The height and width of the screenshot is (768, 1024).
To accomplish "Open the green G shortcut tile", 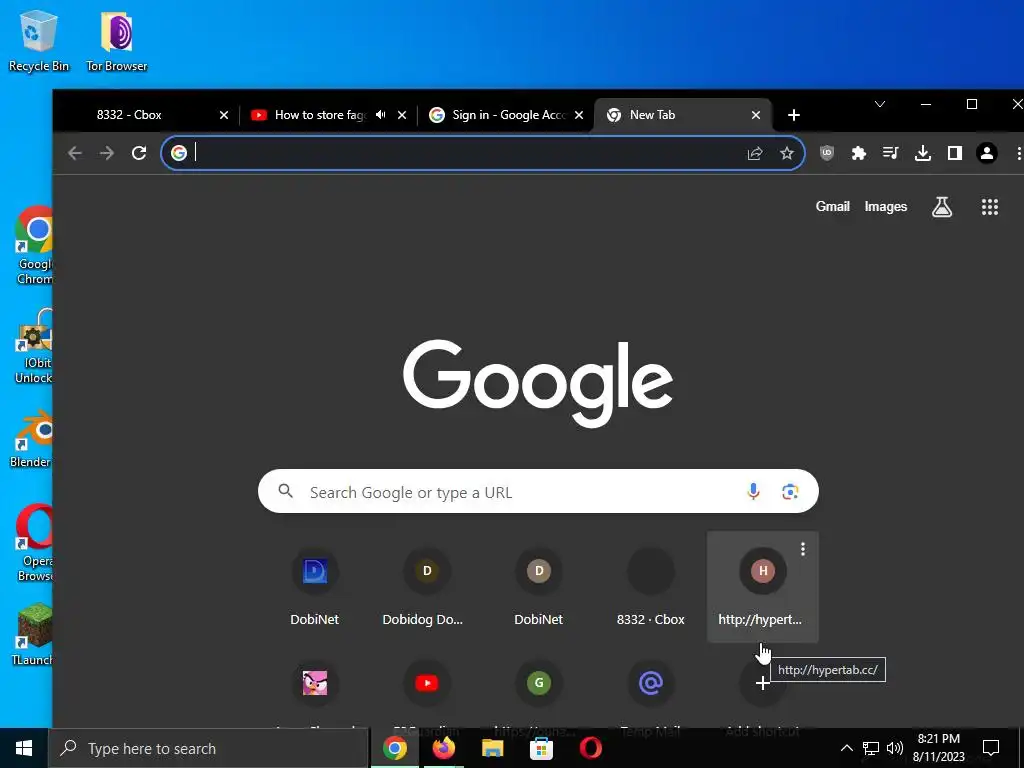I will click(539, 683).
